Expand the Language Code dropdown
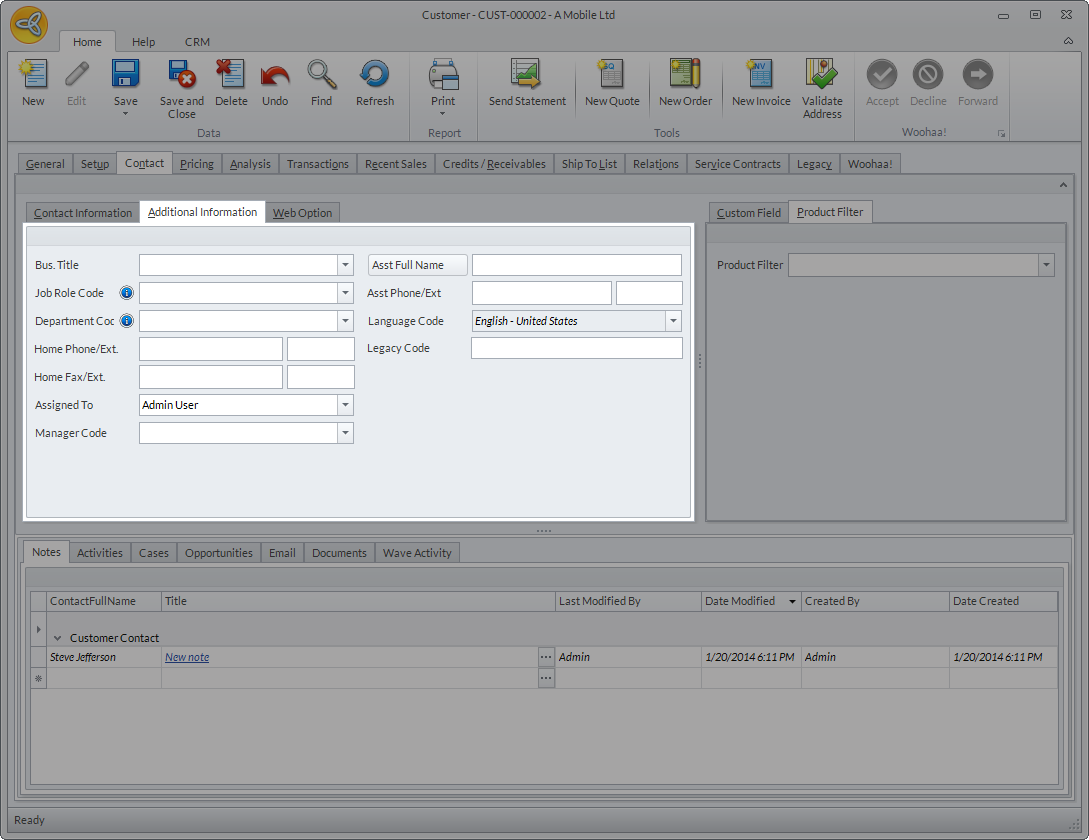The image size is (1089, 840). [673, 321]
